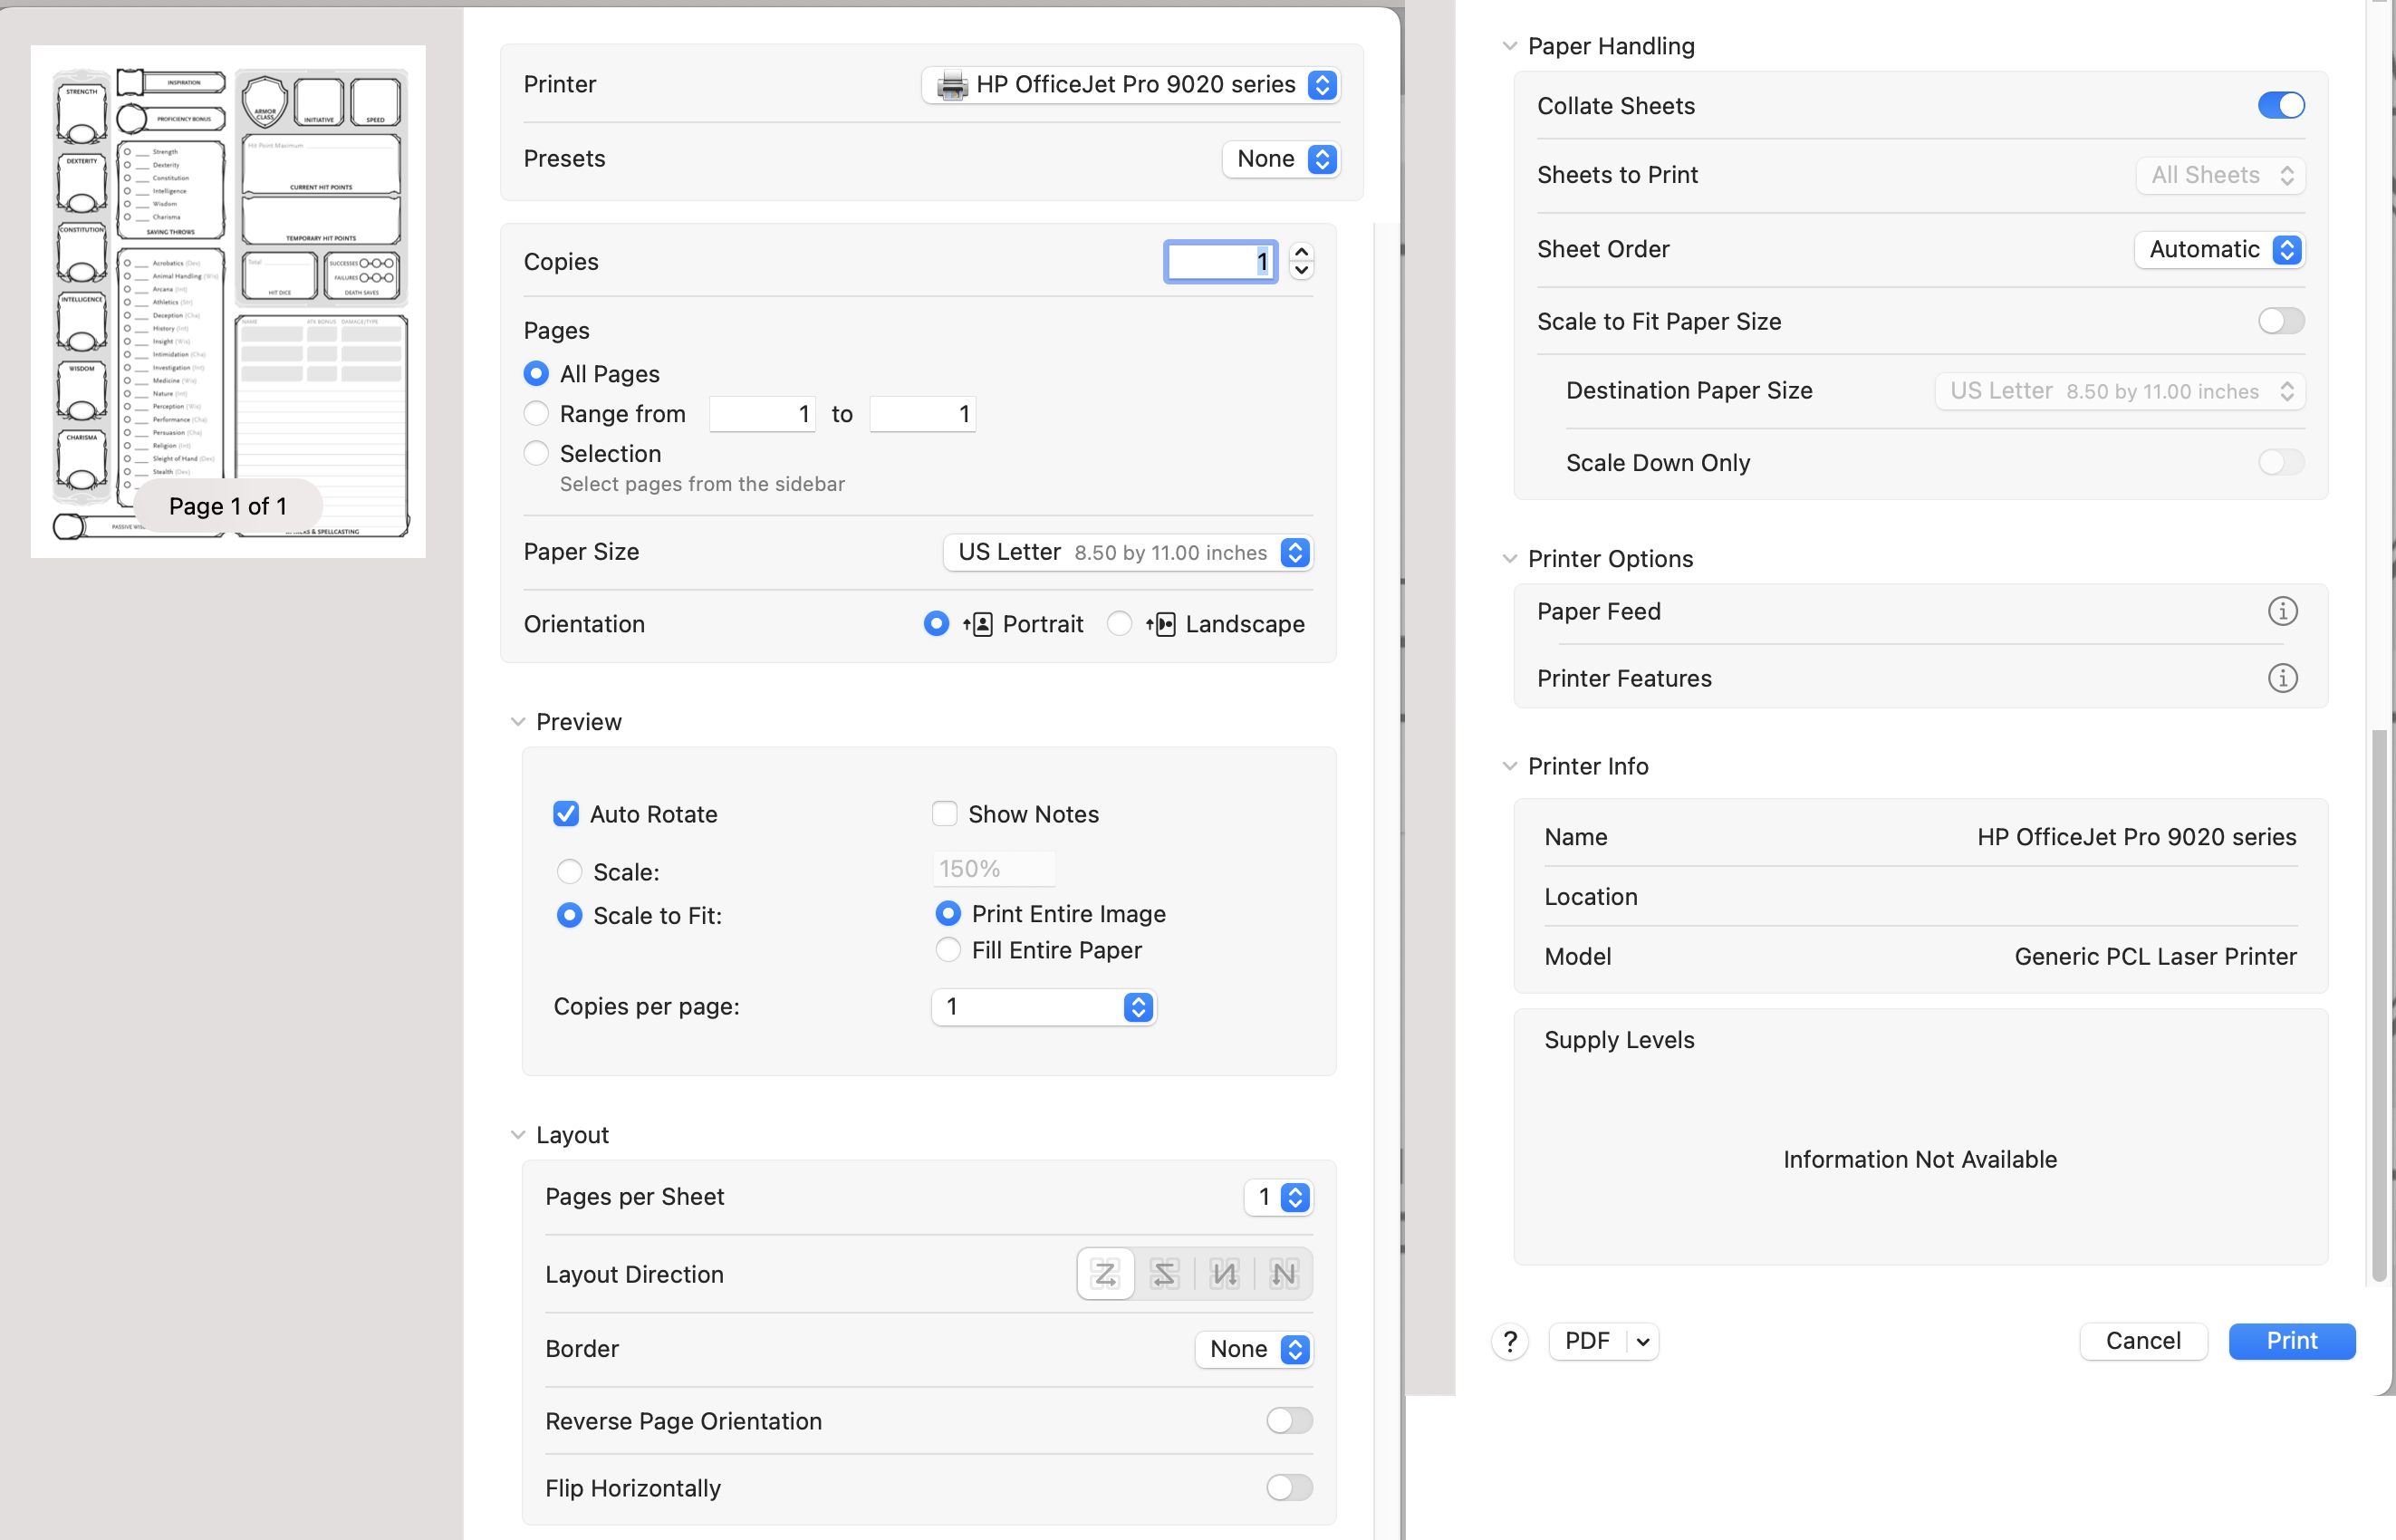Image resolution: width=2396 pixels, height=1540 pixels.
Task: Choose the Selection pages radio button
Action: tap(536, 454)
